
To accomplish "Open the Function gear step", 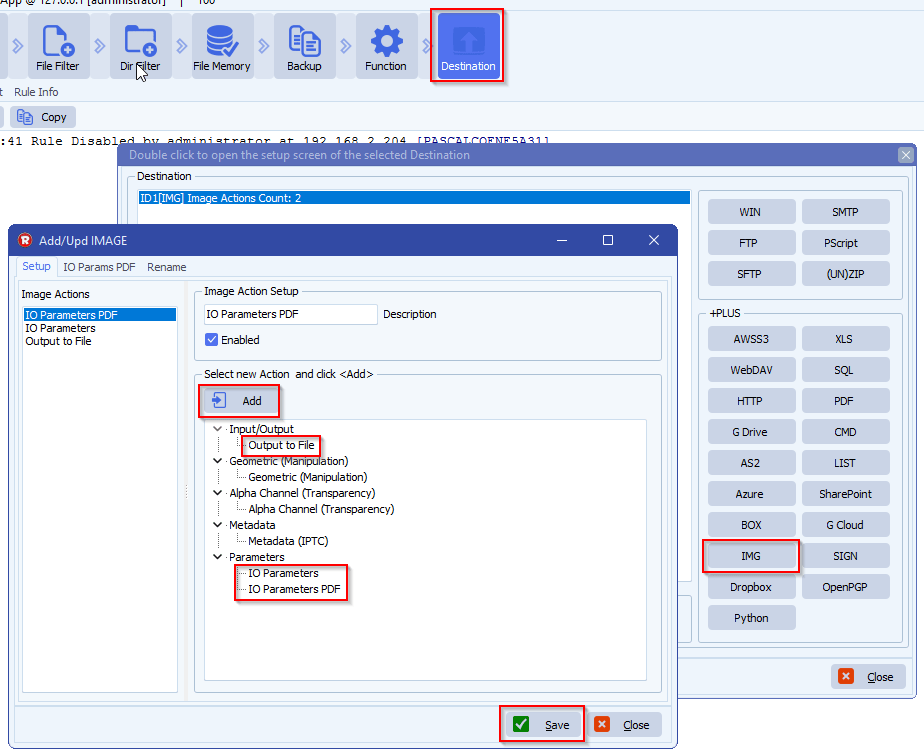I will coord(386,47).
